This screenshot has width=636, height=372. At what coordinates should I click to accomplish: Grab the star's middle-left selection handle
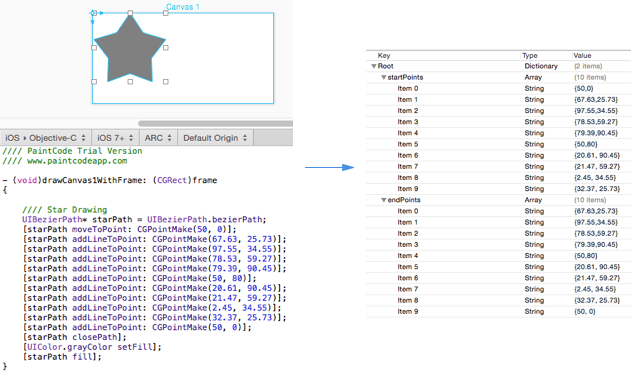[x=94, y=47]
